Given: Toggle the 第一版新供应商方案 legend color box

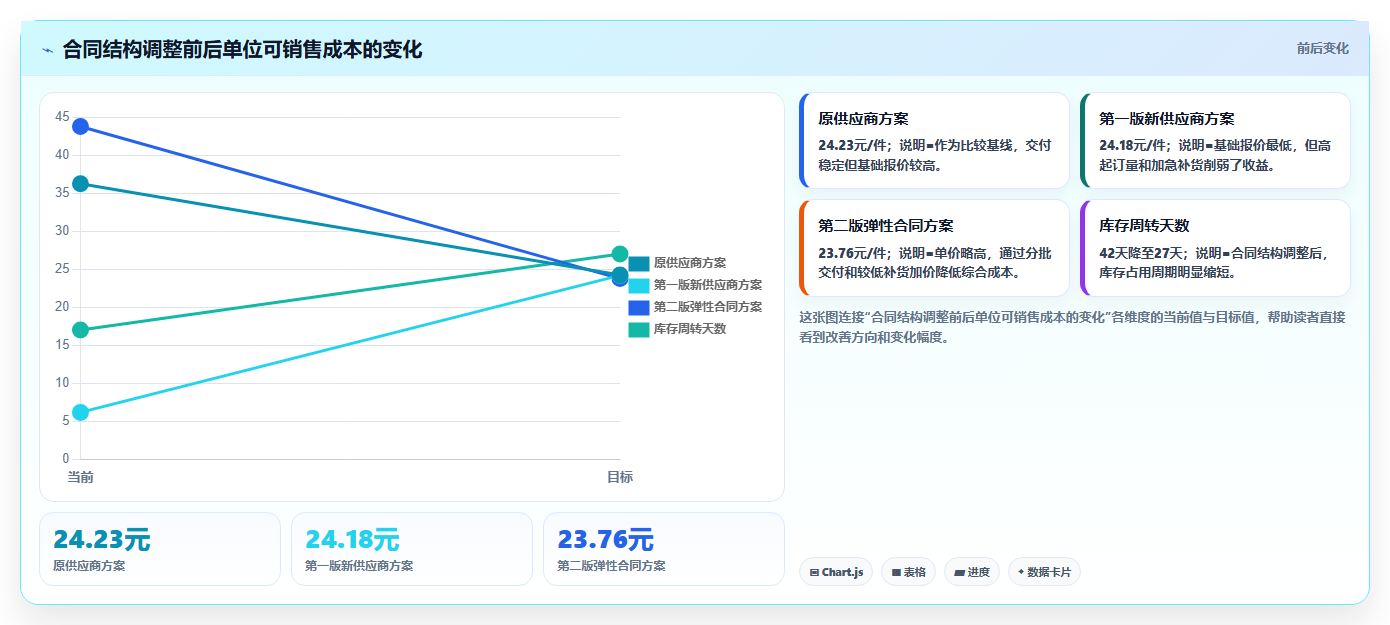Looking at the screenshot, I should 639,285.
